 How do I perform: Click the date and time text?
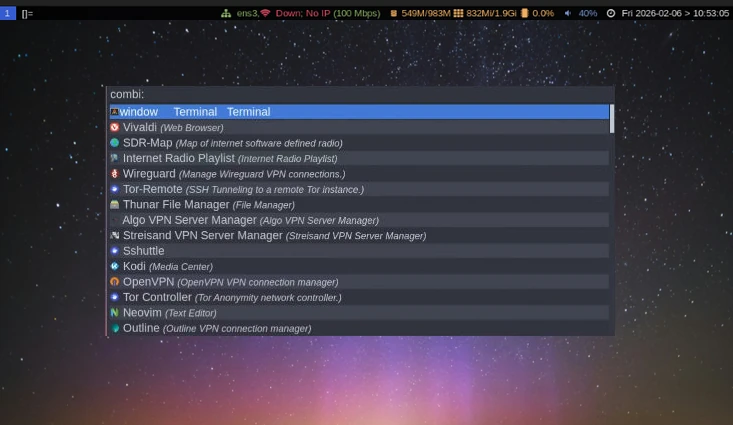coord(675,13)
